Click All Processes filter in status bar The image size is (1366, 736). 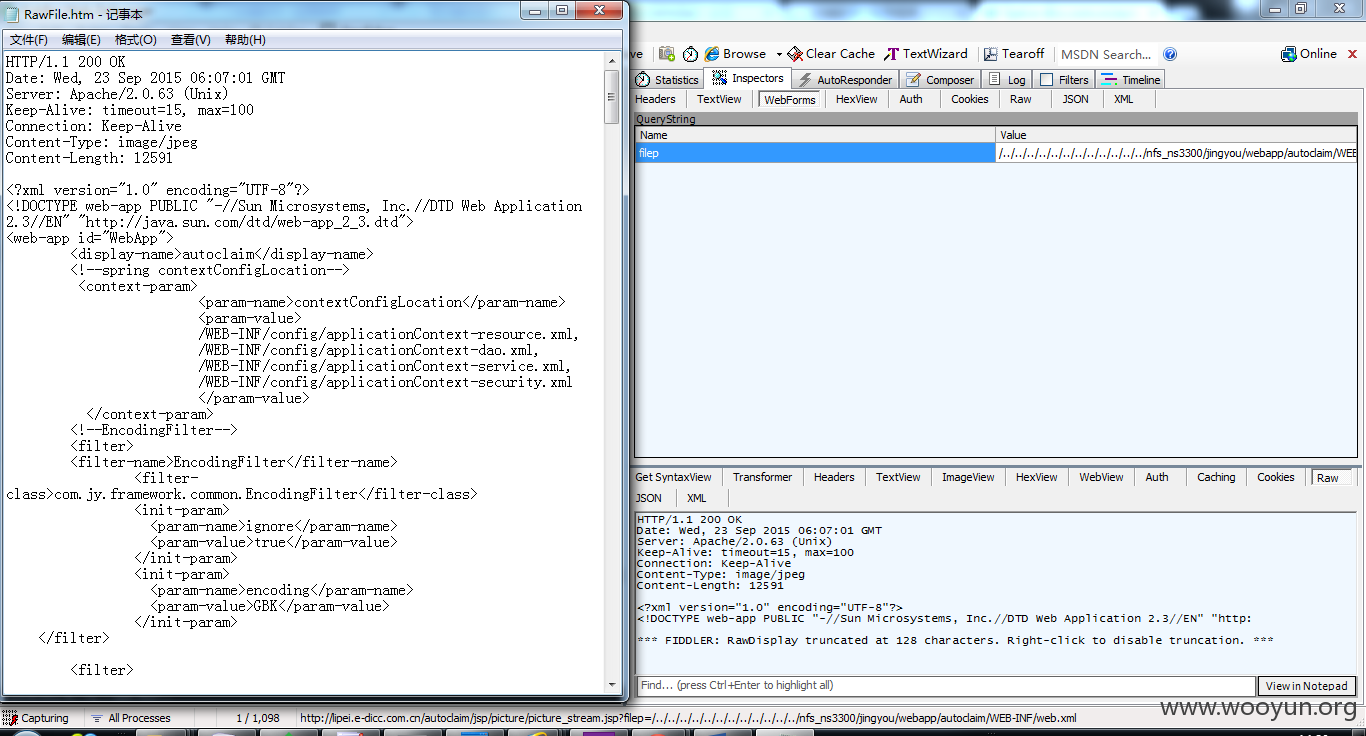[x=130, y=718]
